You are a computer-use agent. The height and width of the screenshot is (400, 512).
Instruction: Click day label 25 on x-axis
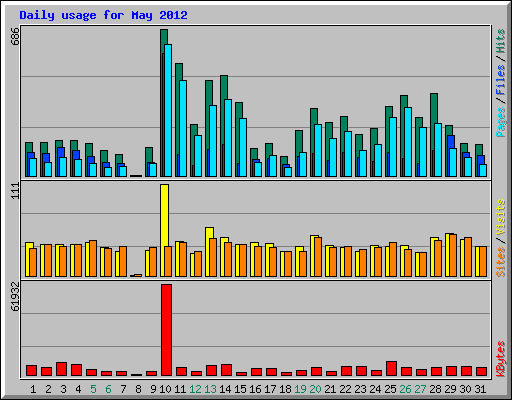pyautogui.click(x=390, y=389)
